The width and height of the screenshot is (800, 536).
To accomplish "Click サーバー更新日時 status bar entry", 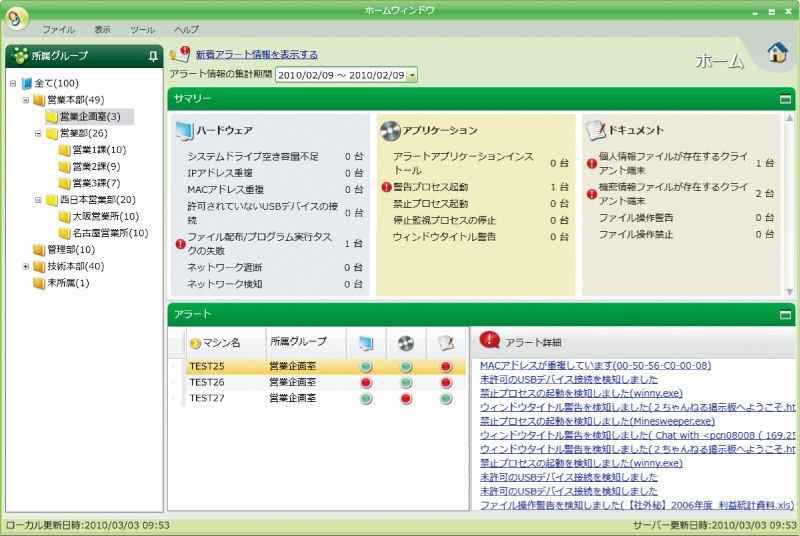I will (714, 525).
